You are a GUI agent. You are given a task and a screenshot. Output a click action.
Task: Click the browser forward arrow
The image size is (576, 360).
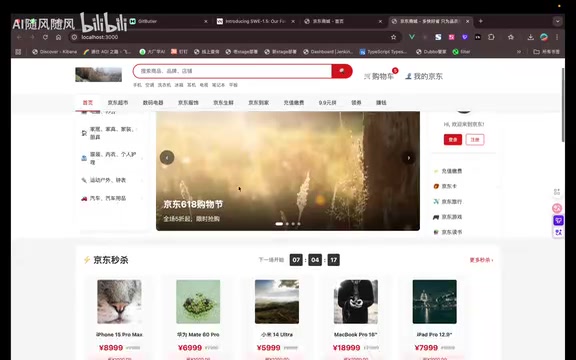click(x=32, y=37)
